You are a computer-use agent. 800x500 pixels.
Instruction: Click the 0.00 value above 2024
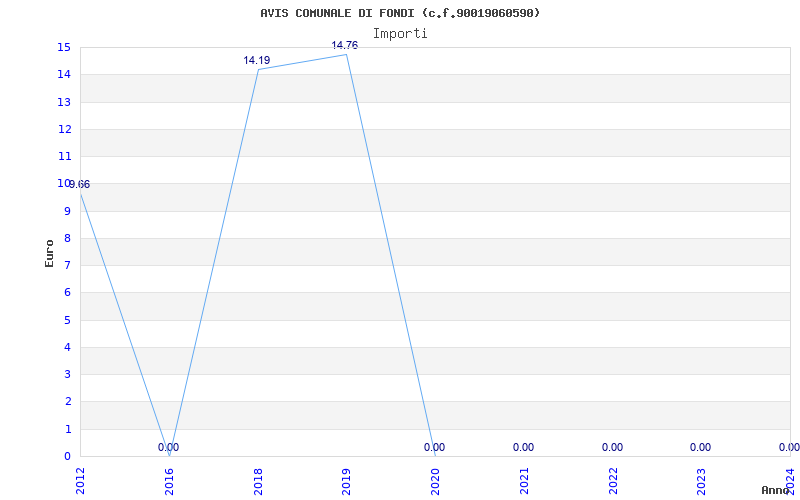[x=789, y=447]
